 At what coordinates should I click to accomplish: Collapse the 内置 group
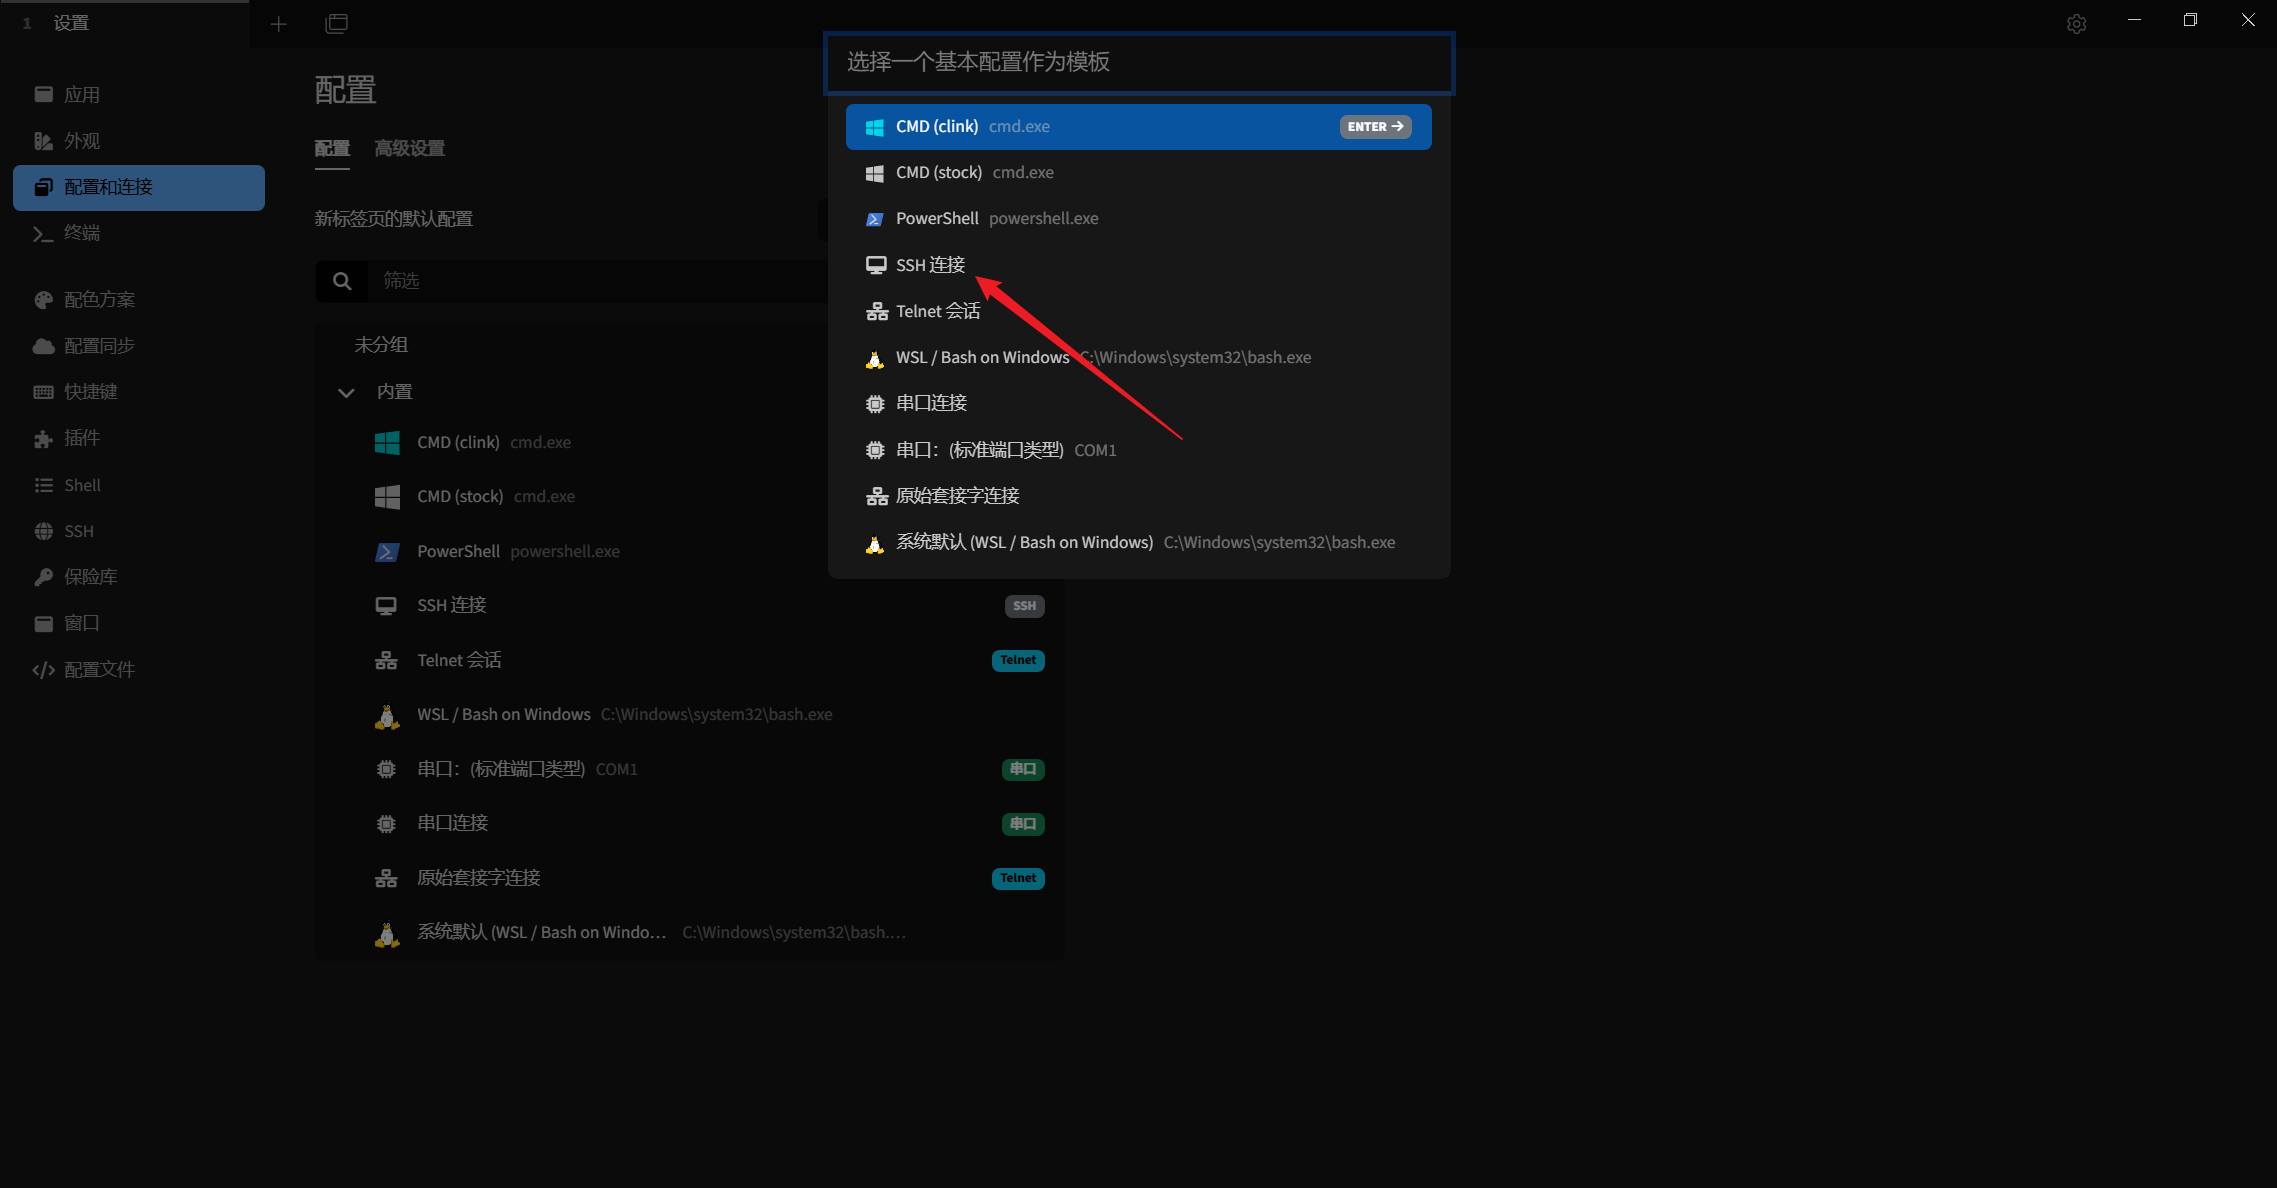[346, 392]
